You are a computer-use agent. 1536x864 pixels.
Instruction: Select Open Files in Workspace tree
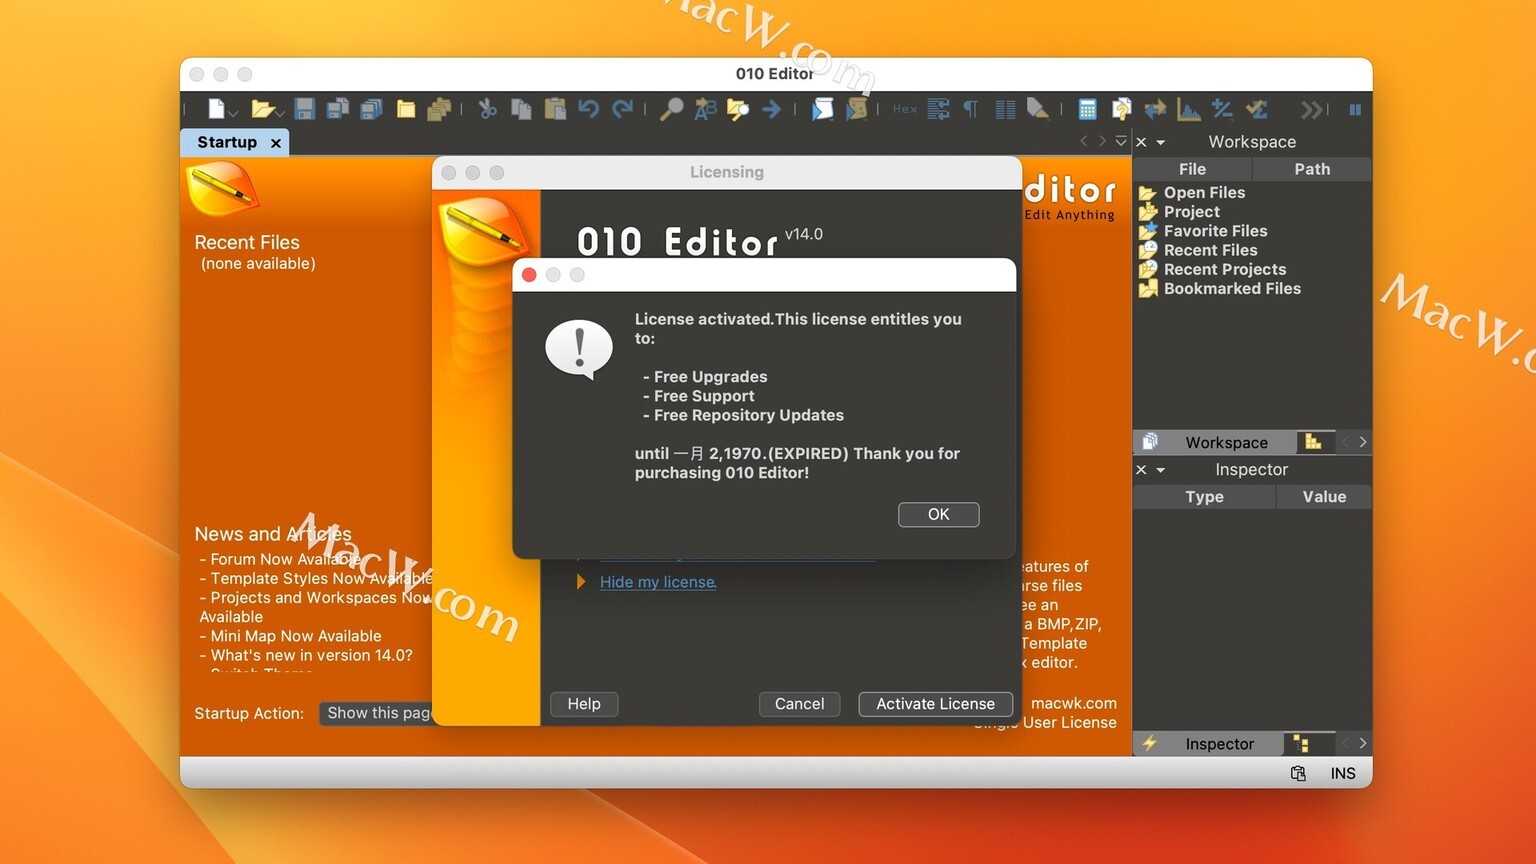coord(1204,192)
